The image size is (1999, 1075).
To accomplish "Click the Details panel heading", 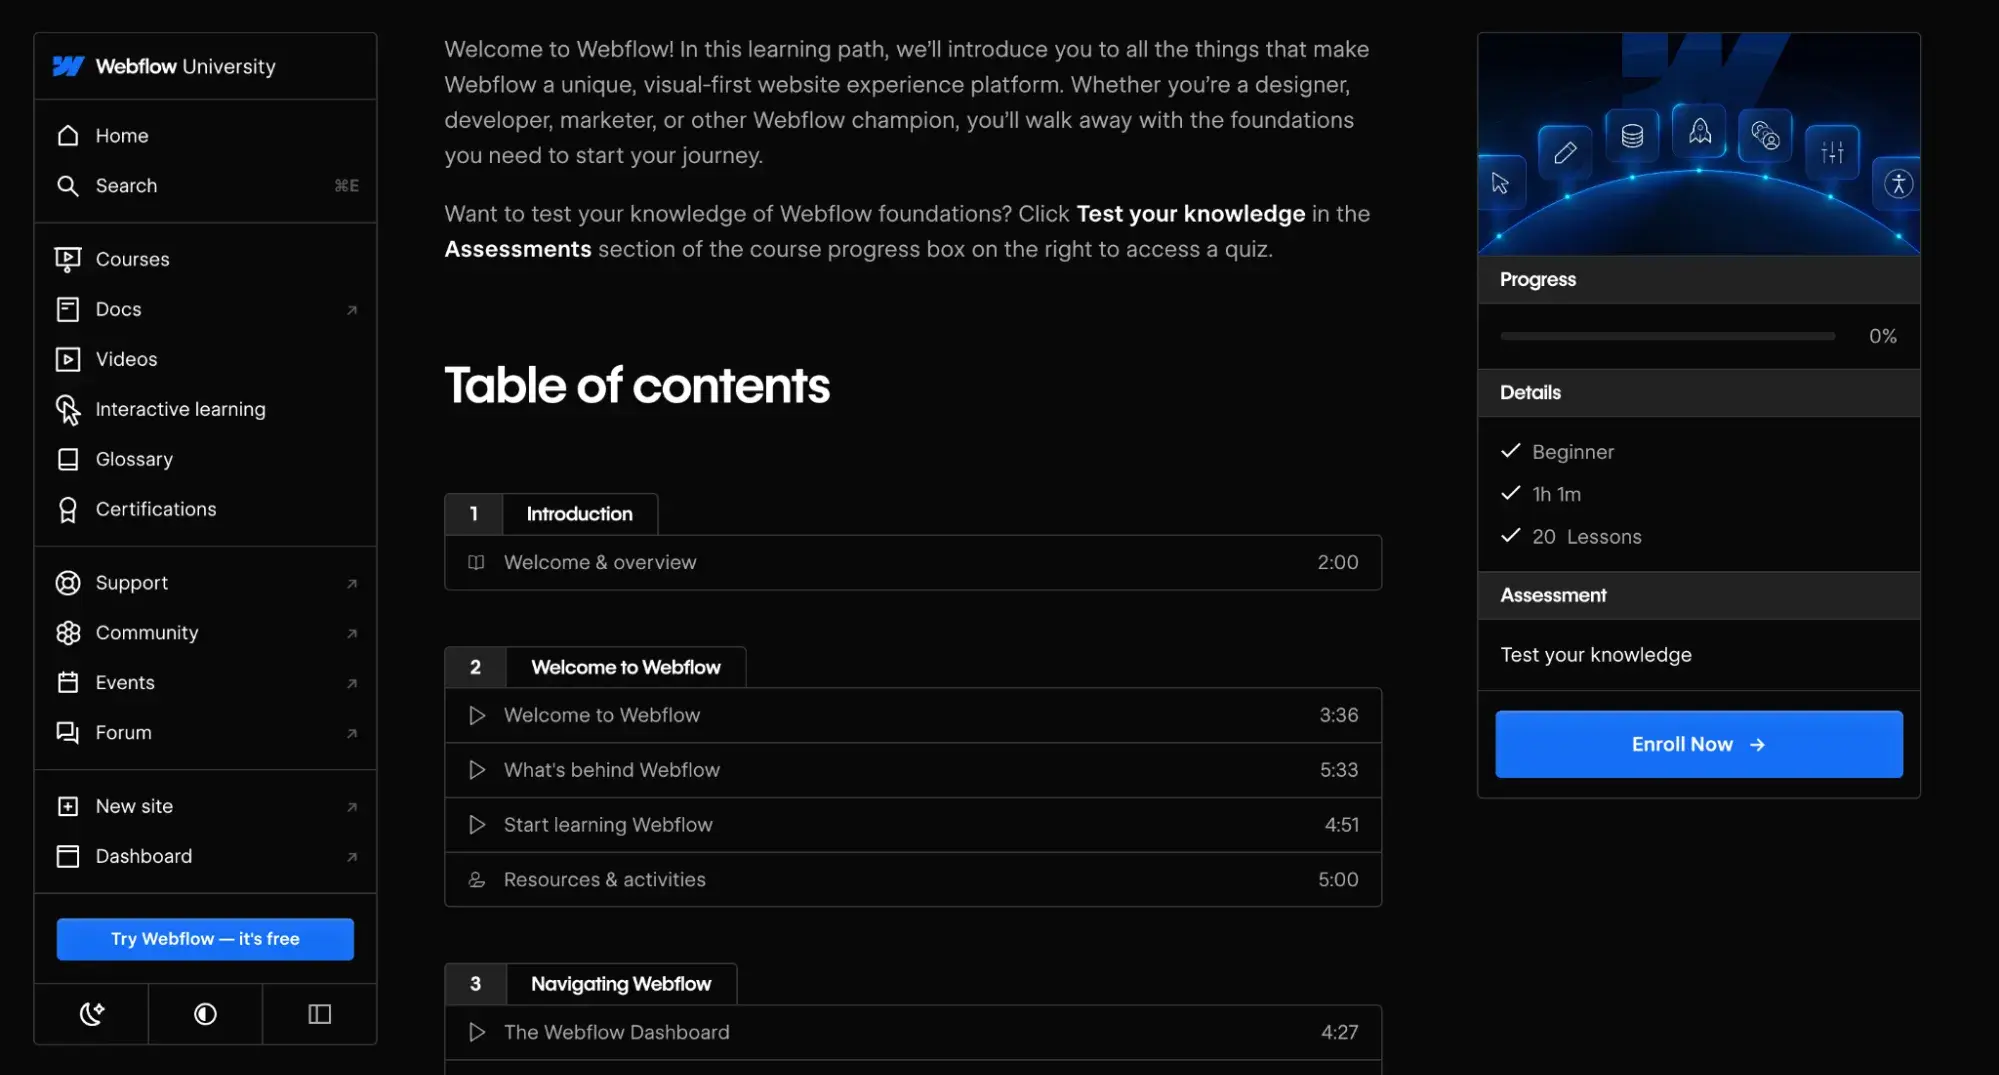I will (x=1530, y=393).
